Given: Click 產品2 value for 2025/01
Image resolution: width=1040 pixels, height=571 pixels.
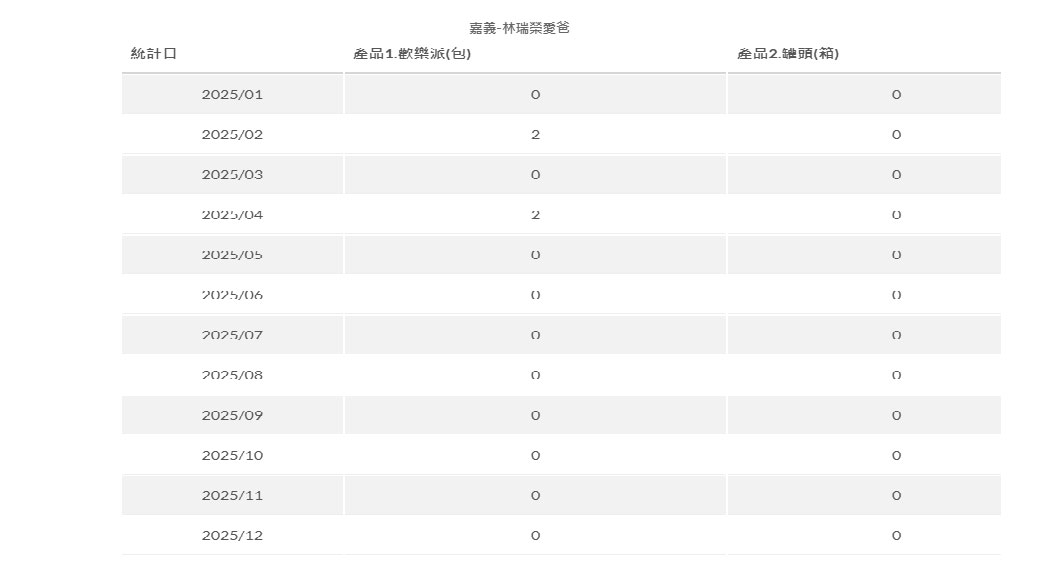Looking at the screenshot, I should pos(896,95).
